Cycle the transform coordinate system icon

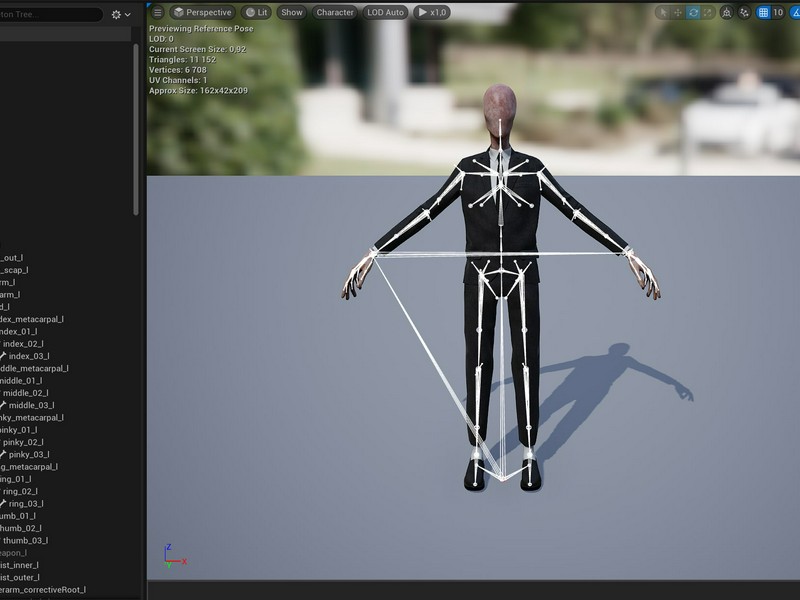click(727, 13)
